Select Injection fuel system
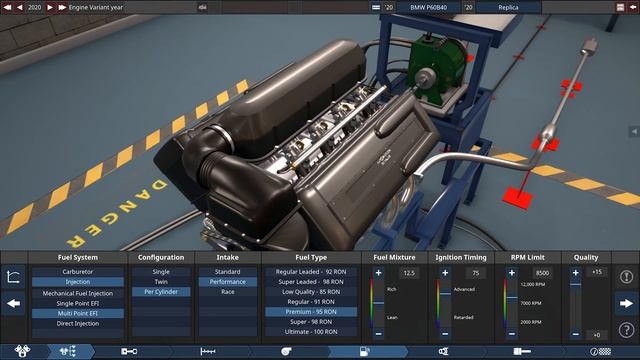The width and height of the screenshot is (640, 360). (x=78, y=282)
